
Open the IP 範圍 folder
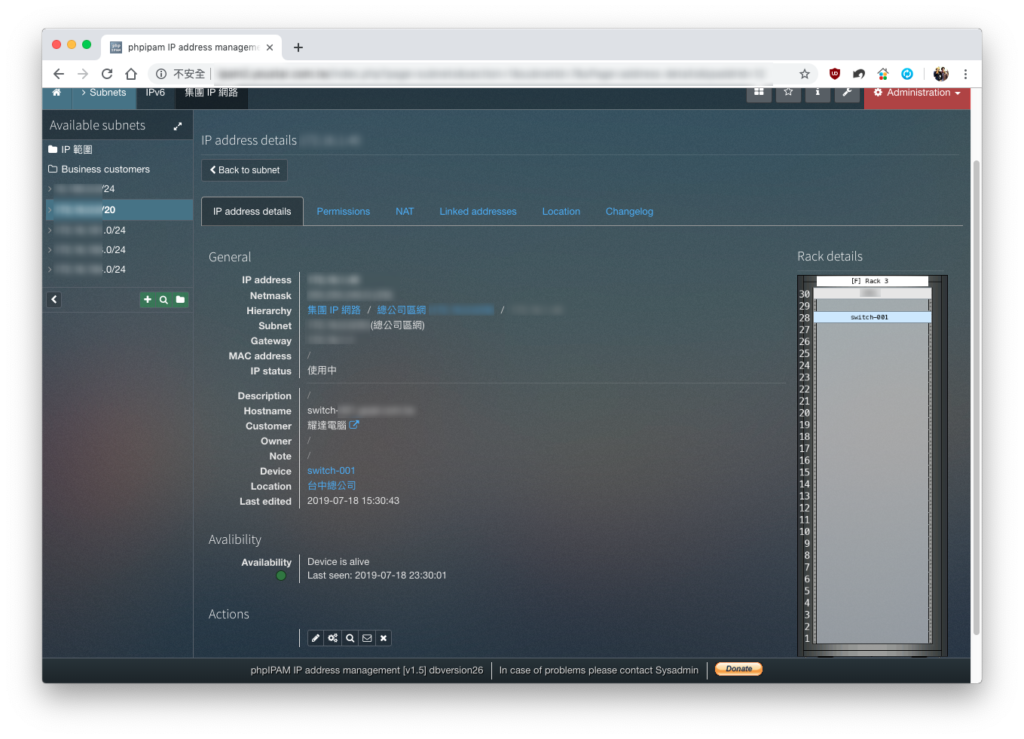tap(70, 149)
